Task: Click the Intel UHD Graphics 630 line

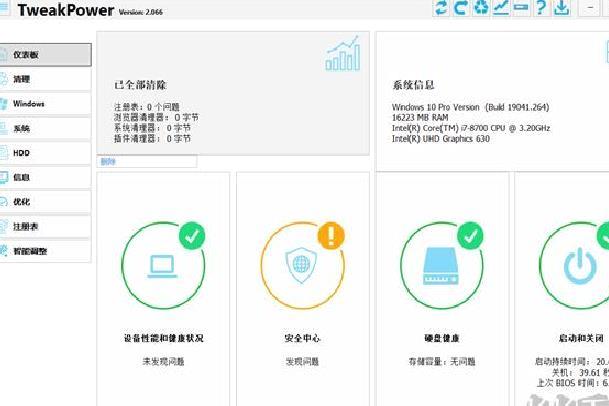Action: click(x=440, y=139)
